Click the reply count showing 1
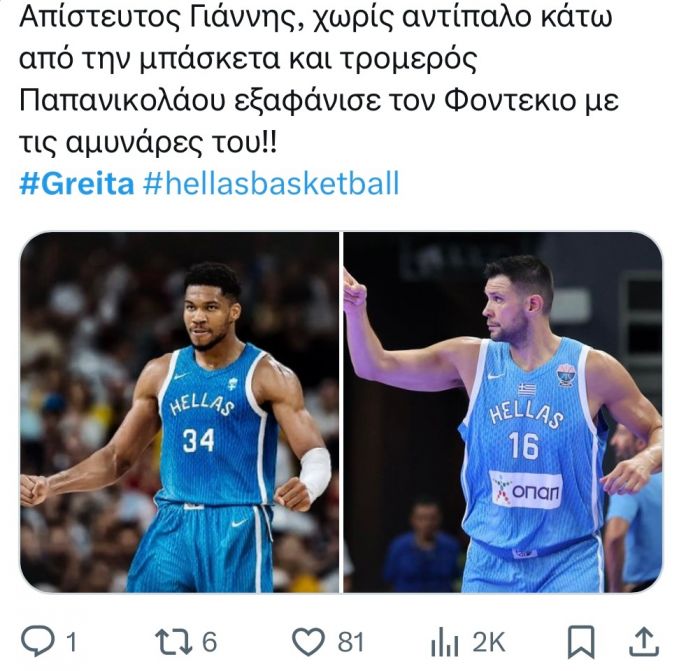 [71, 642]
